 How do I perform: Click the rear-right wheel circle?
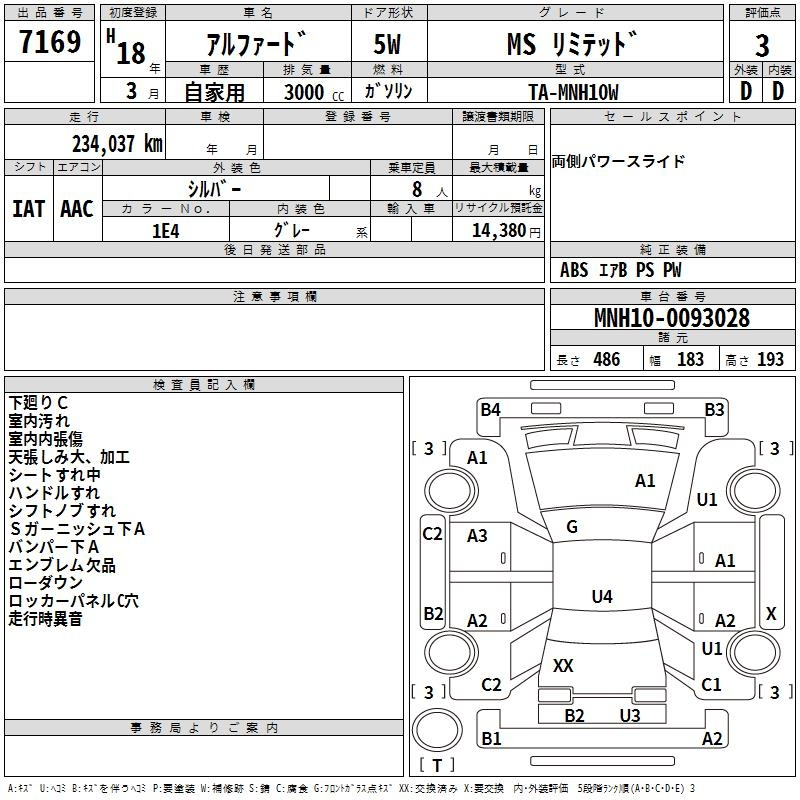tap(754, 652)
